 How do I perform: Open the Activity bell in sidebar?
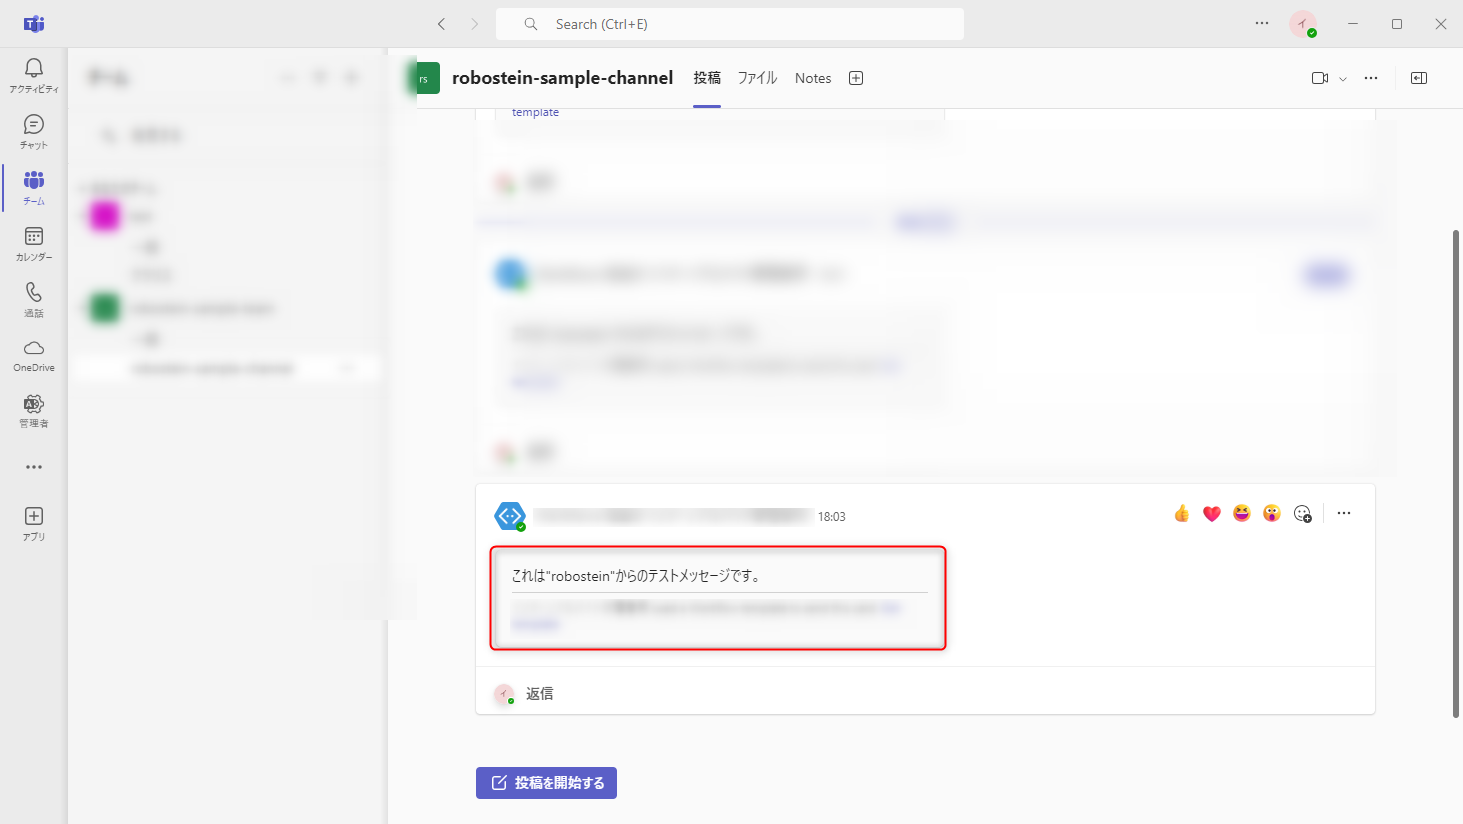[x=34, y=75]
